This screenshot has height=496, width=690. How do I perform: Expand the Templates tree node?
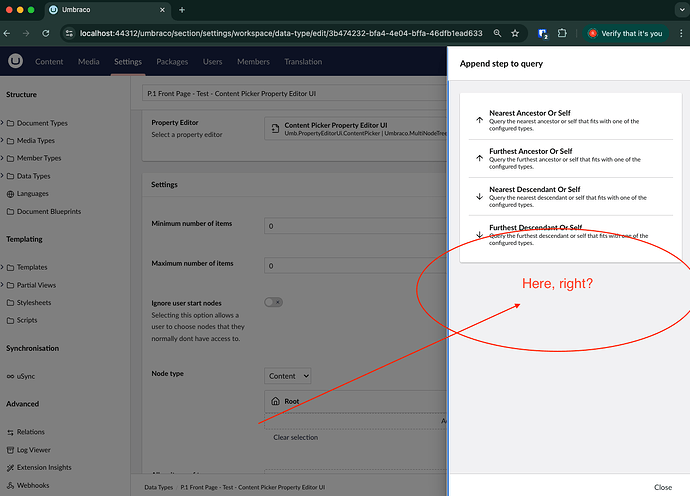point(2,267)
